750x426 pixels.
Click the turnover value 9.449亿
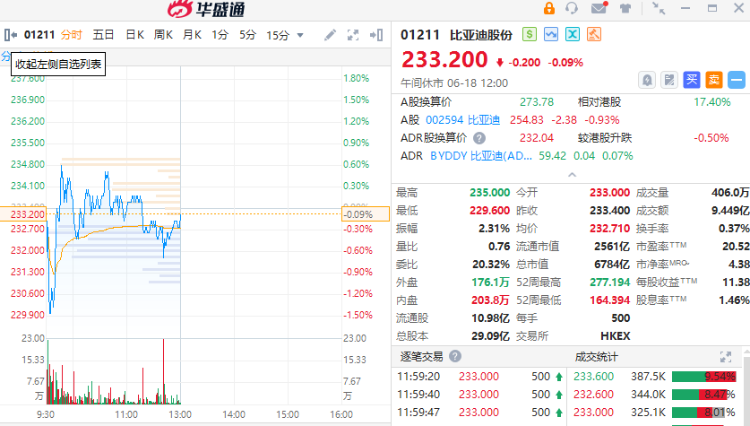(730, 210)
